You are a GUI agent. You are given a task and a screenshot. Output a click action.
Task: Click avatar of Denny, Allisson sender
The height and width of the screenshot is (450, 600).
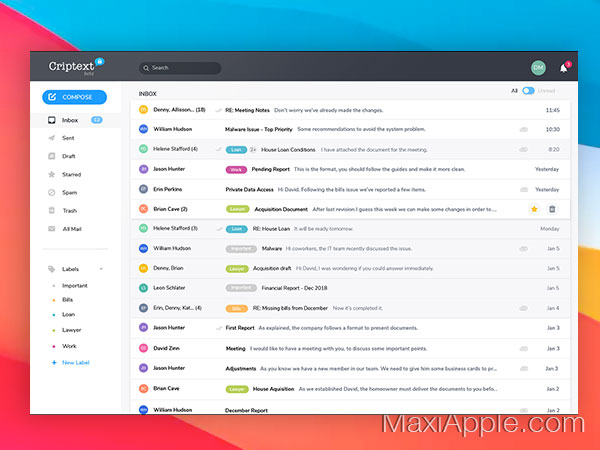[x=143, y=110]
